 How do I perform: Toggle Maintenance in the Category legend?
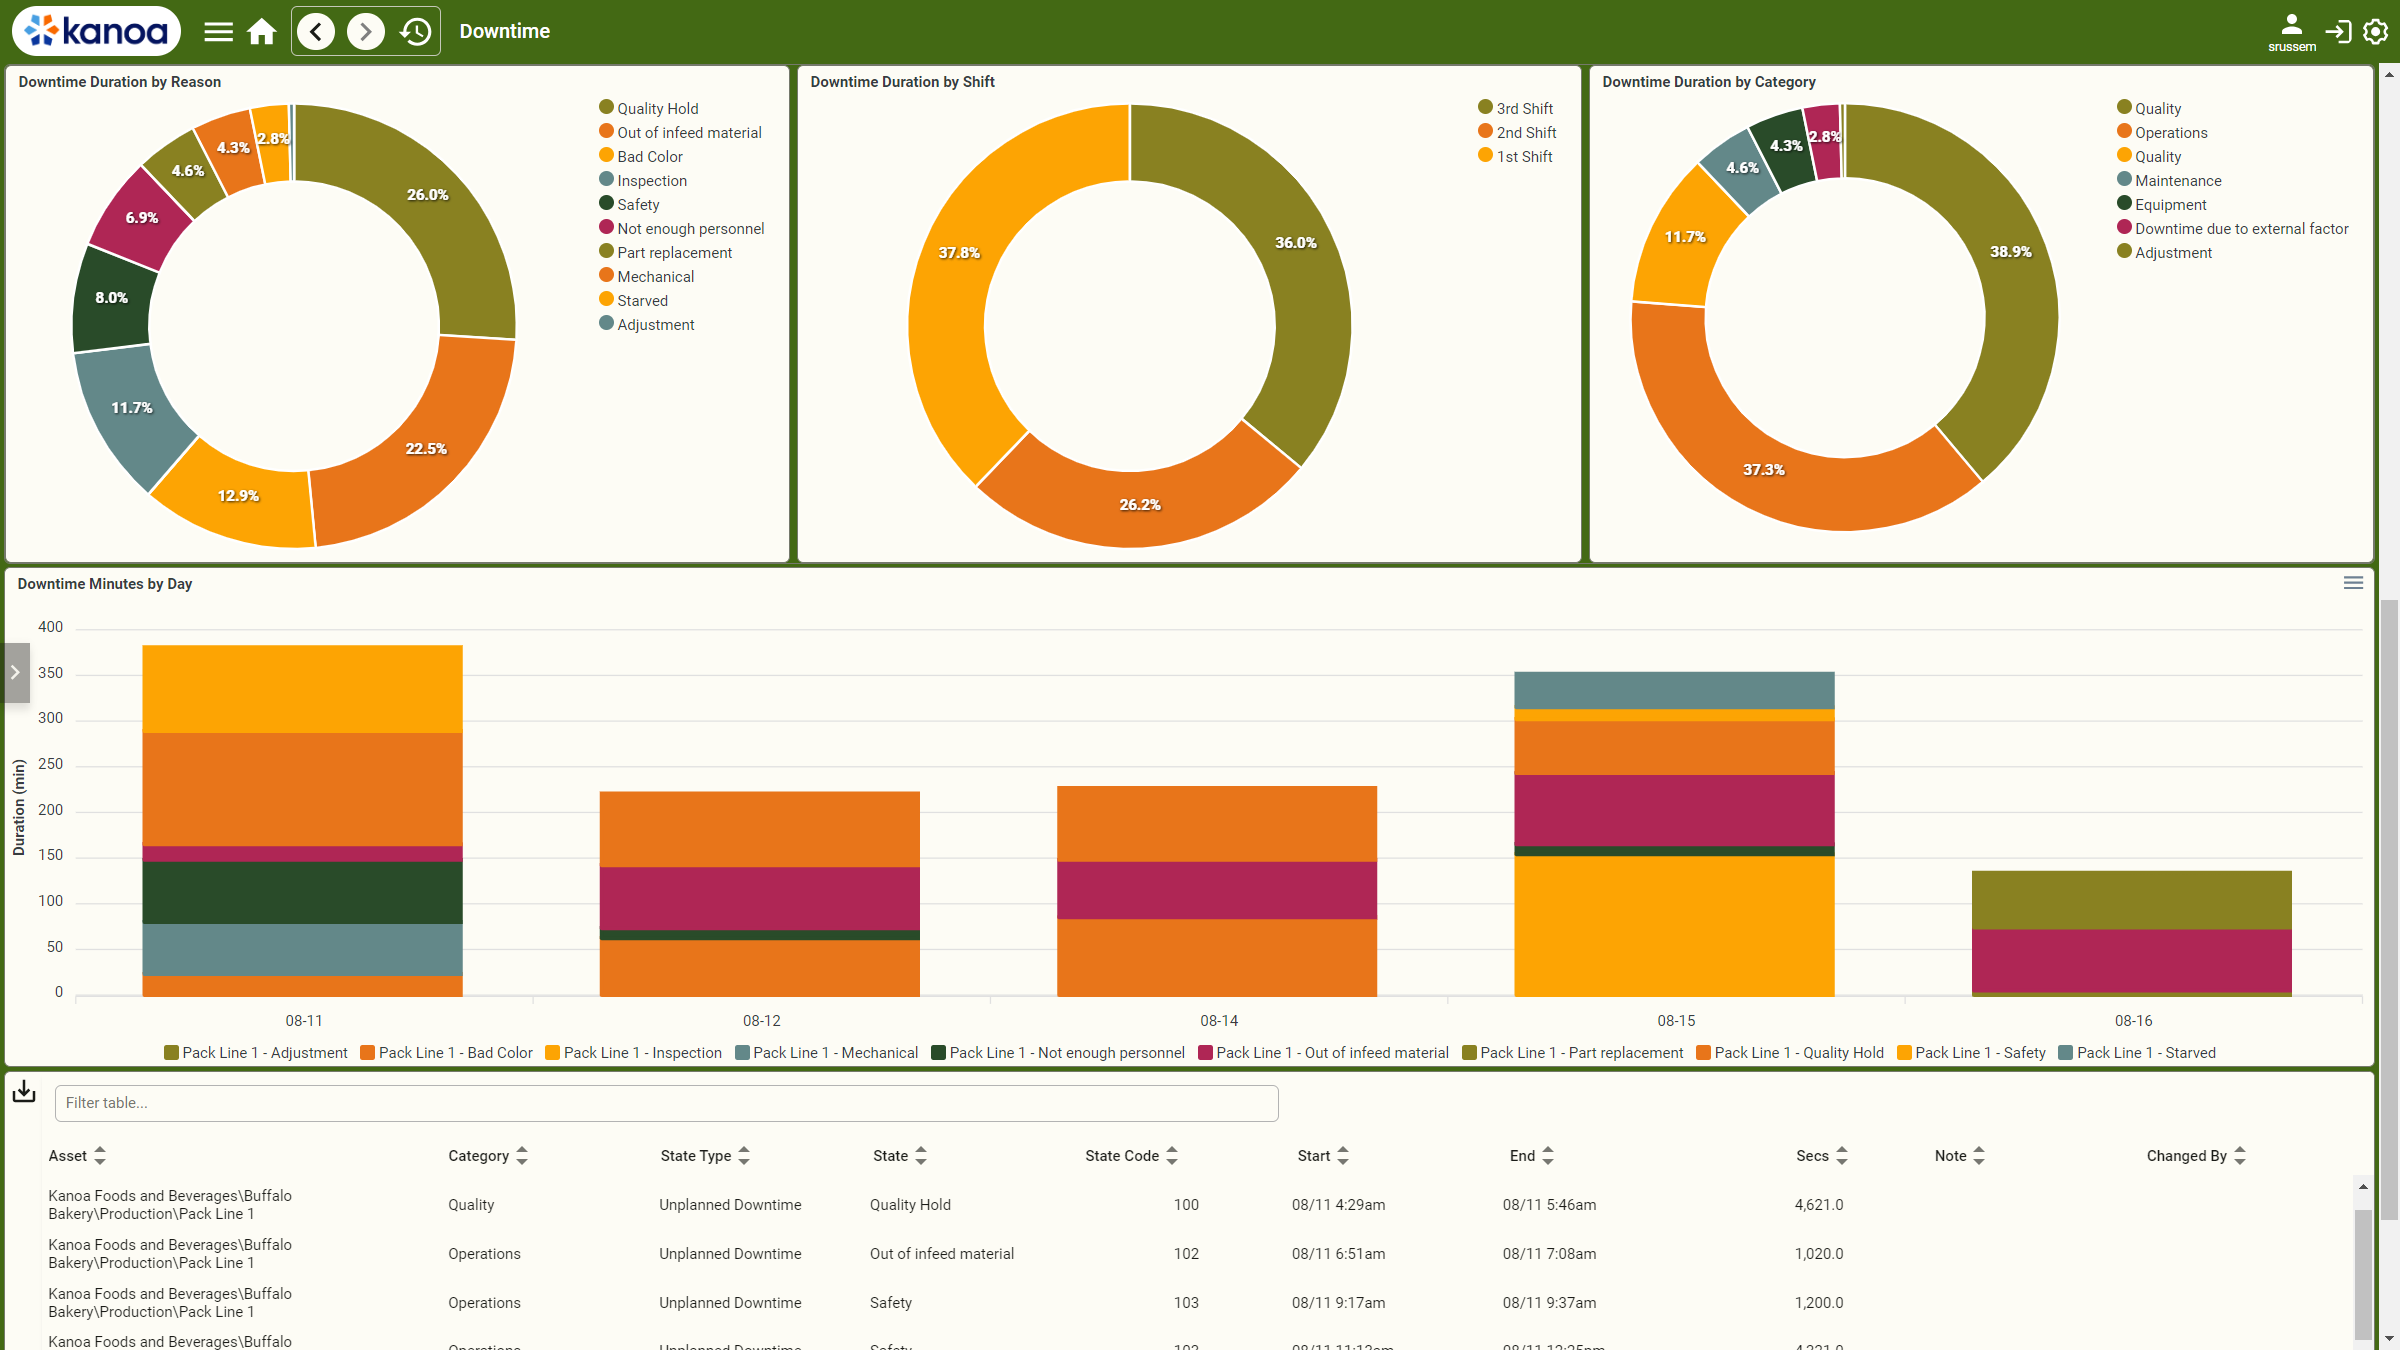[2169, 180]
